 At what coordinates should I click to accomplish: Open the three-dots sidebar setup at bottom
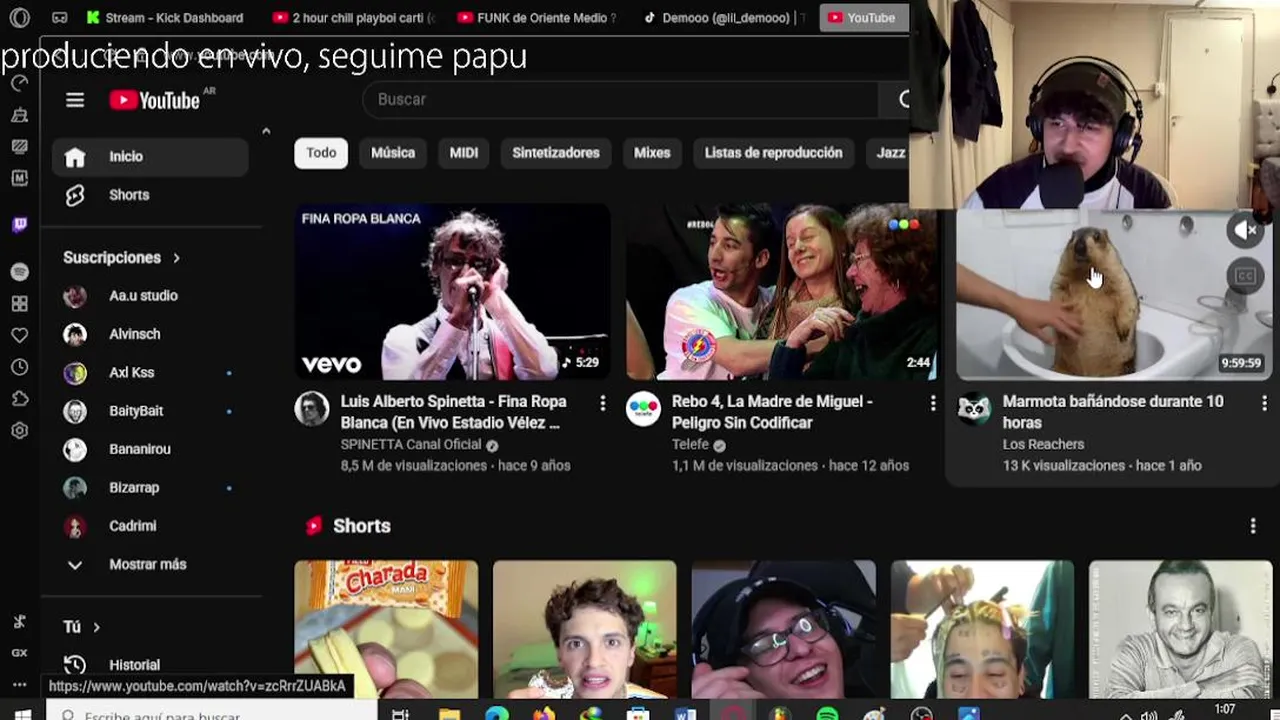19,685
